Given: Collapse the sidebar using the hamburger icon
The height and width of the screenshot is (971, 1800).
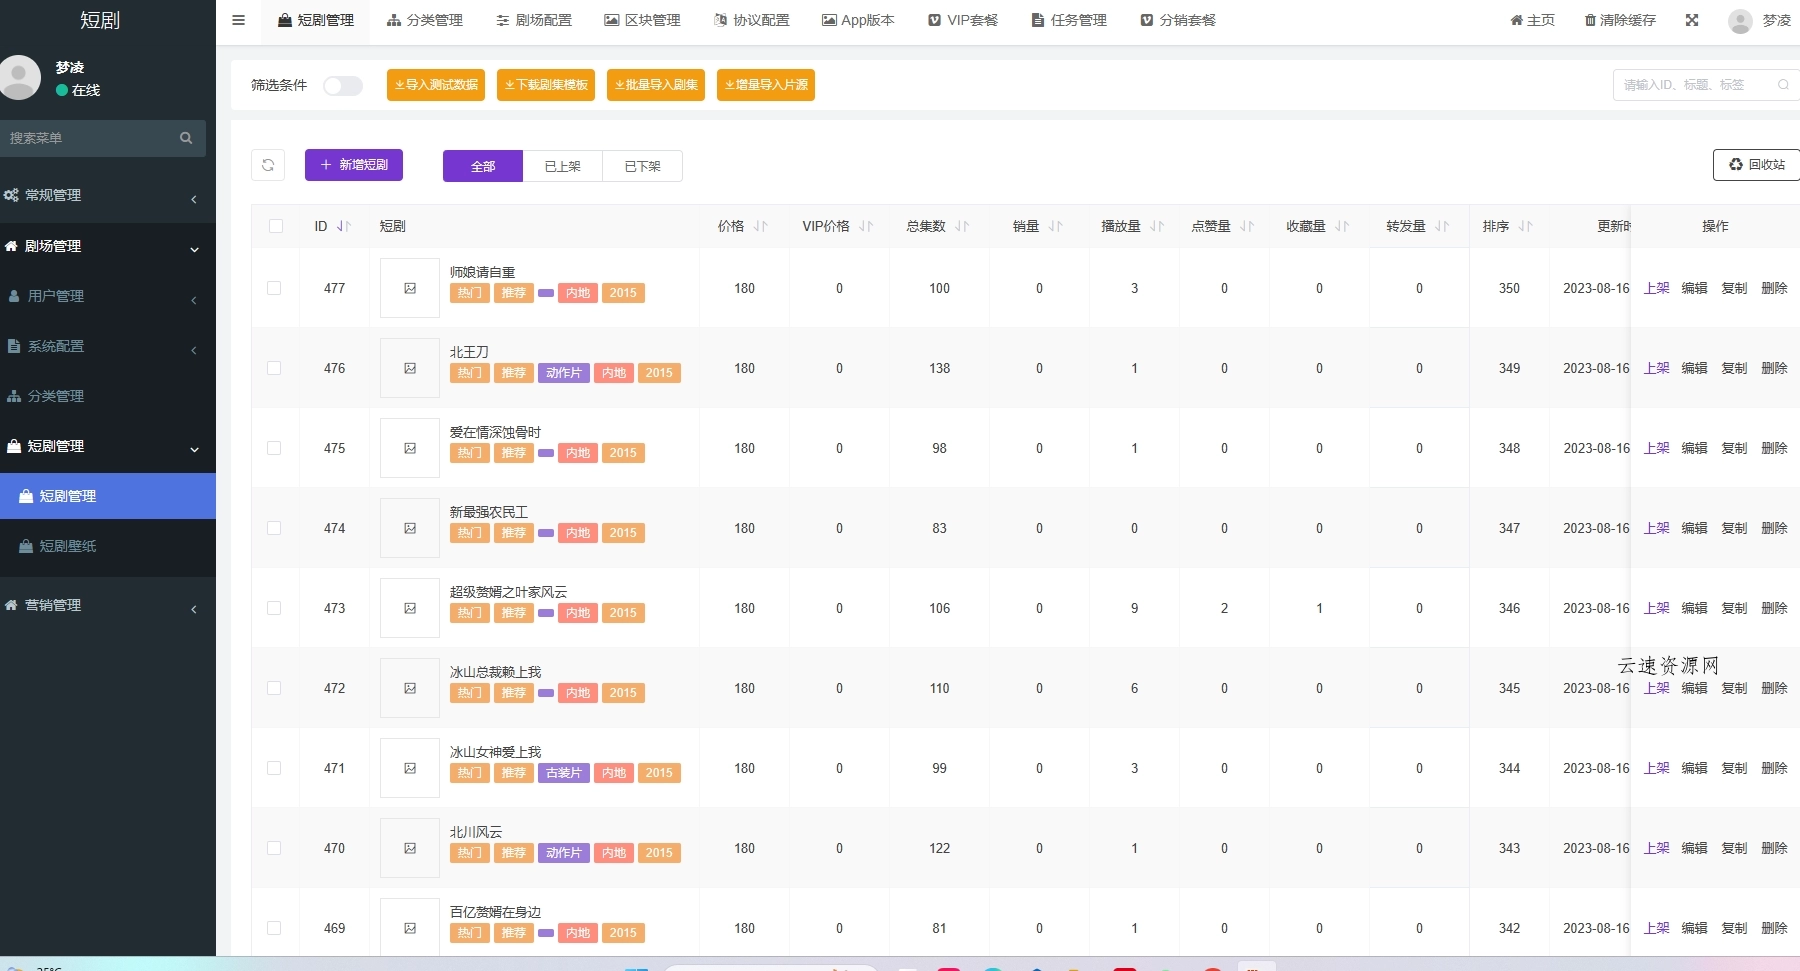Looking at the screenshot, I should click(x=238, y=20).
